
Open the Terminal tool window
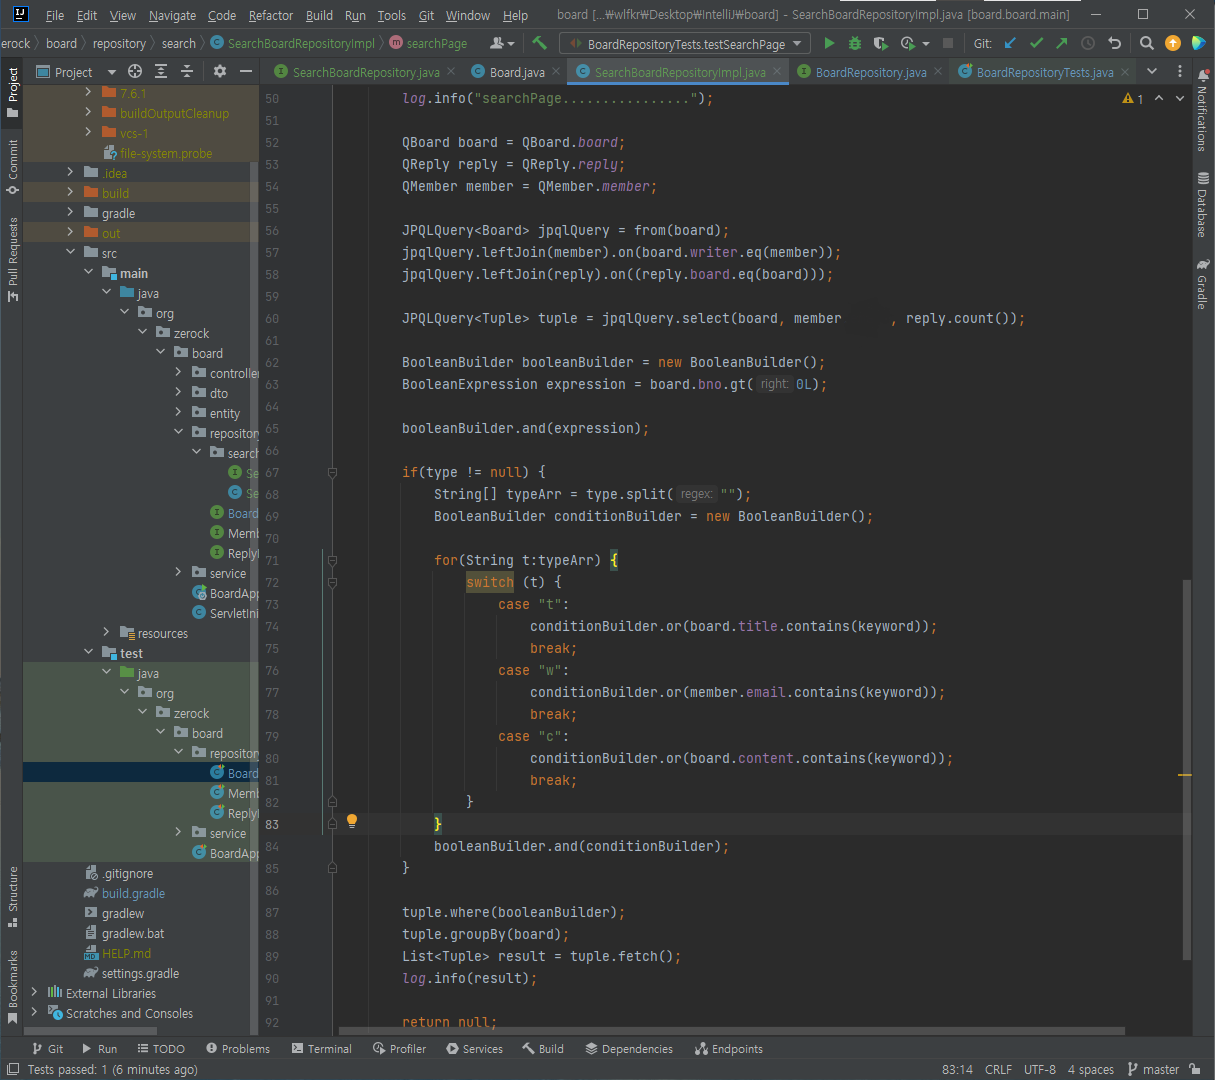[x=322, y=1049]
